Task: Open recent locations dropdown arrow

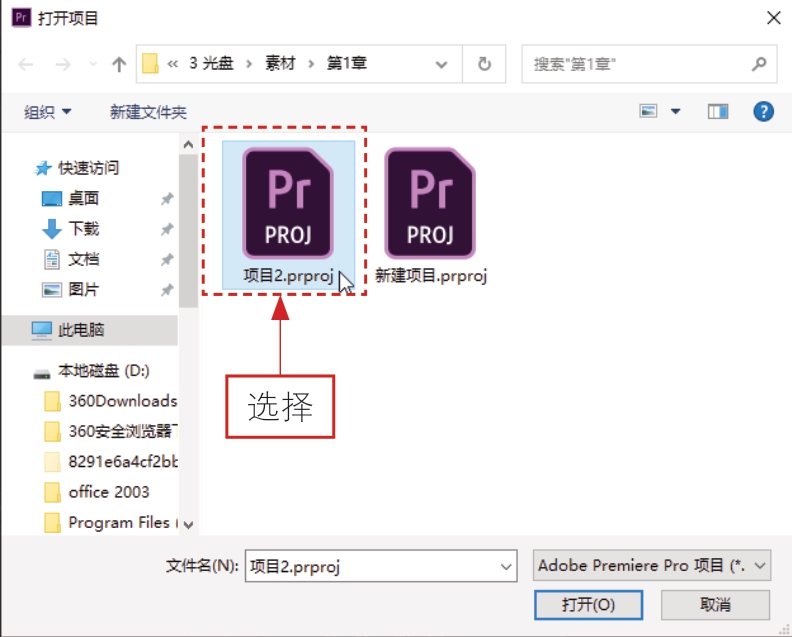Action: pyautogui.click(x=93, y=64)
